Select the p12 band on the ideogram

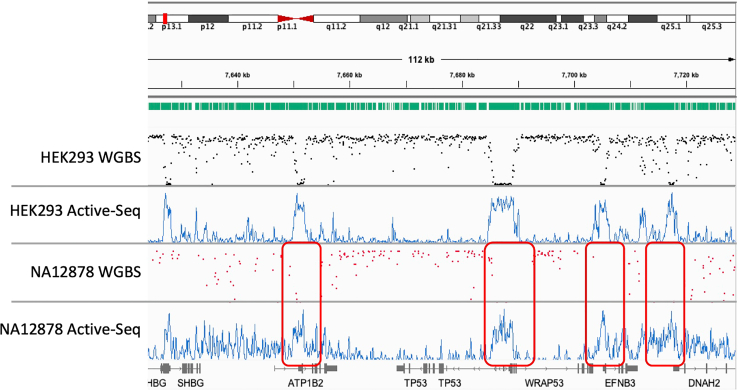coord(208,19)
